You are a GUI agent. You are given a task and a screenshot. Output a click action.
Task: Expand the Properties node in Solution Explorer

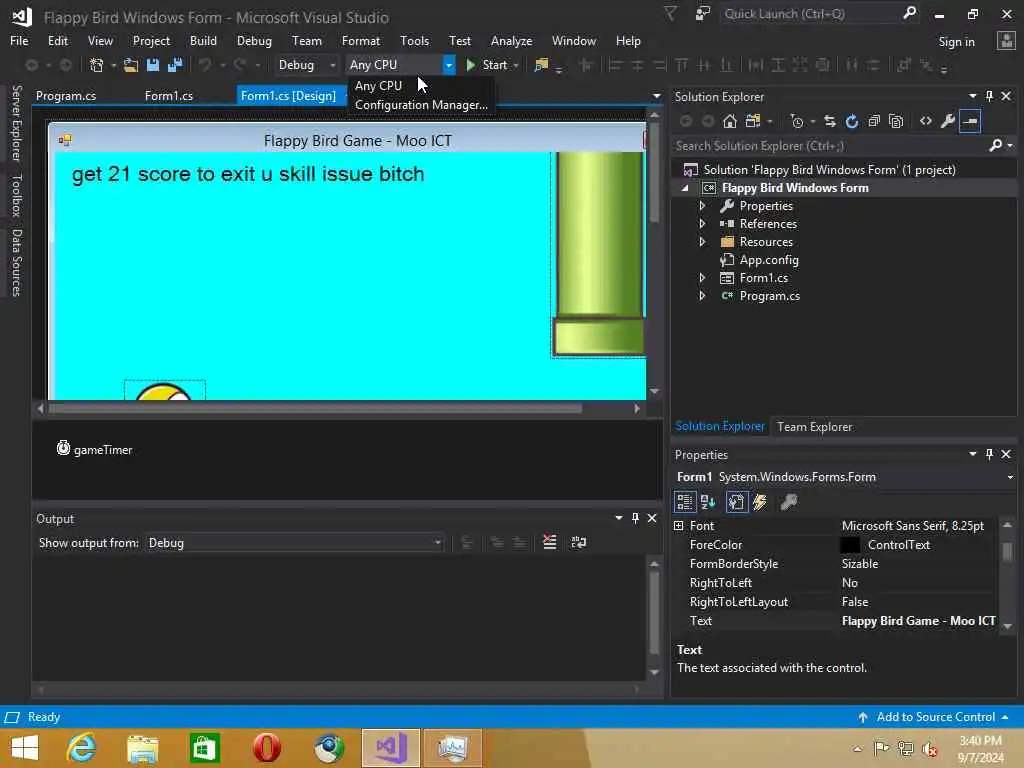[x=702, y=206]
